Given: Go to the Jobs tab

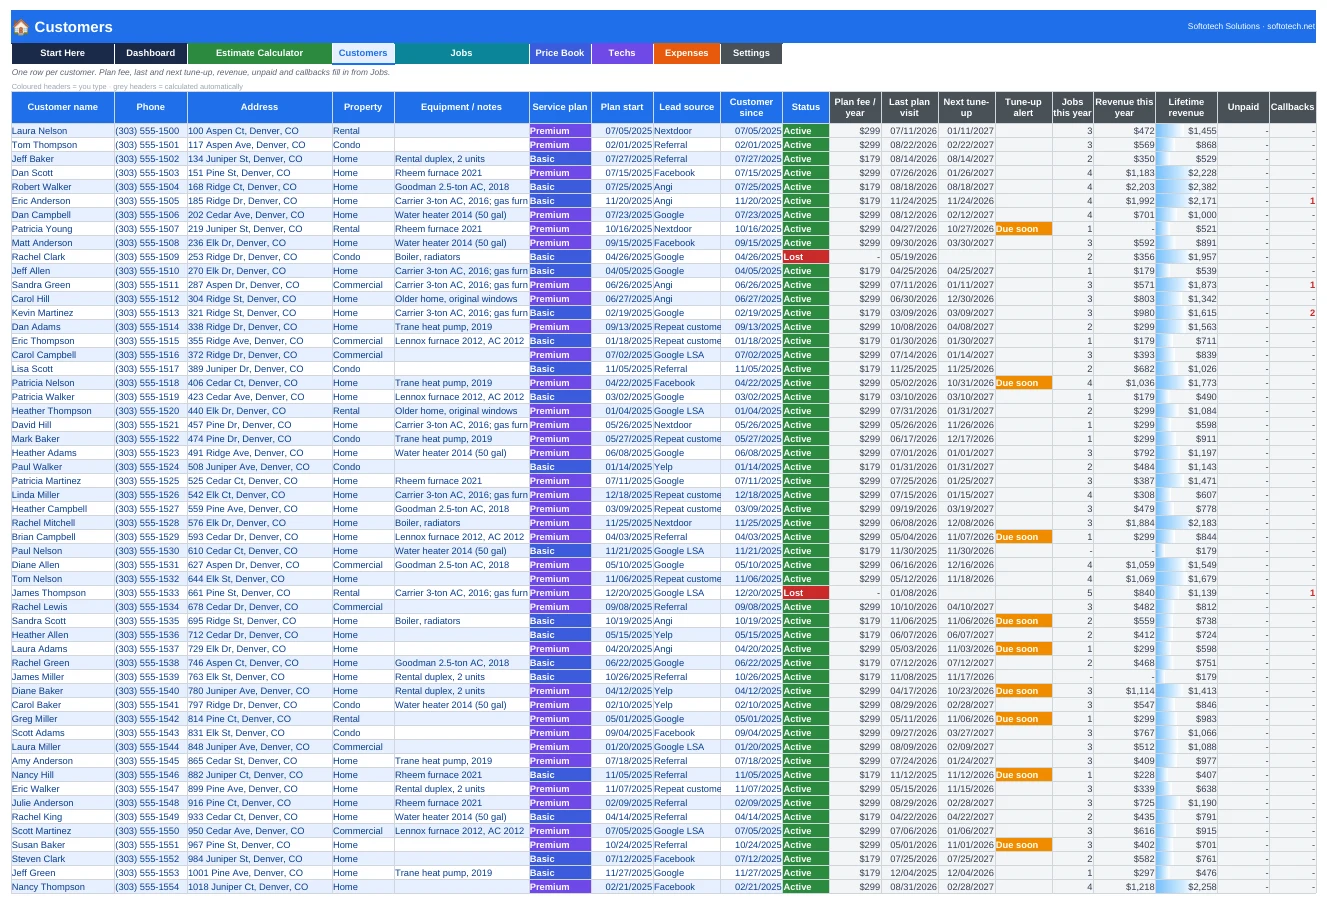Looking at the screenshot, I should coord(461,53).
